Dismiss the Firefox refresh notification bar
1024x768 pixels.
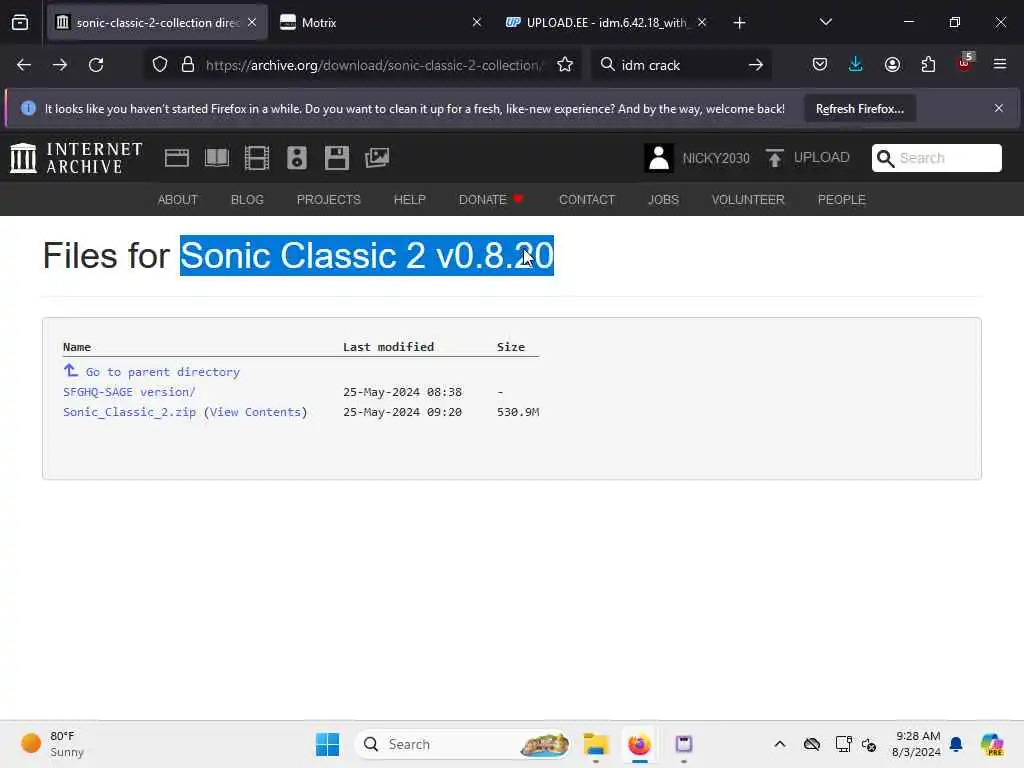tap(999, 108)
